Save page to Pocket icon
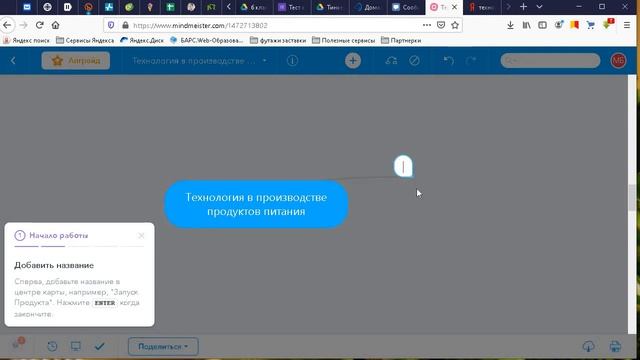Viewport: 640px width, 360px height. click(x=441, y=25)
